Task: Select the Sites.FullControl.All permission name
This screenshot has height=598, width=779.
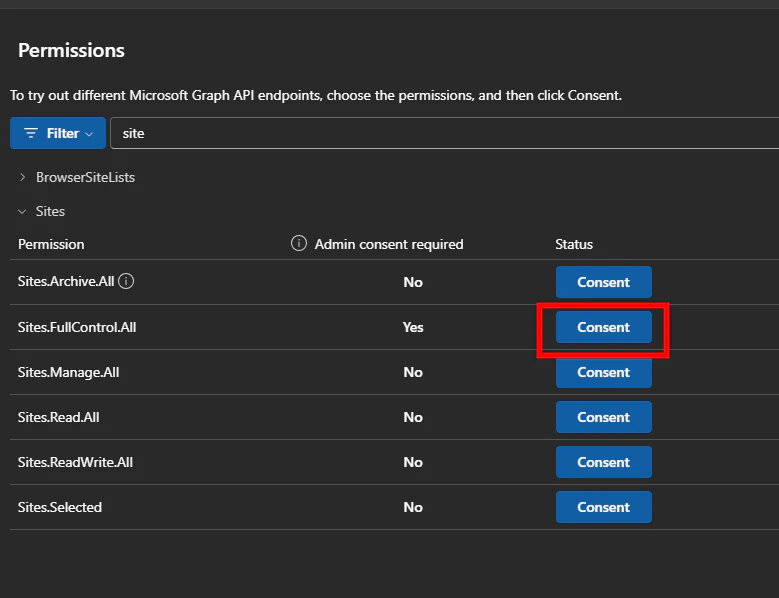Action: pyautogui.click(x=77, y=327)
